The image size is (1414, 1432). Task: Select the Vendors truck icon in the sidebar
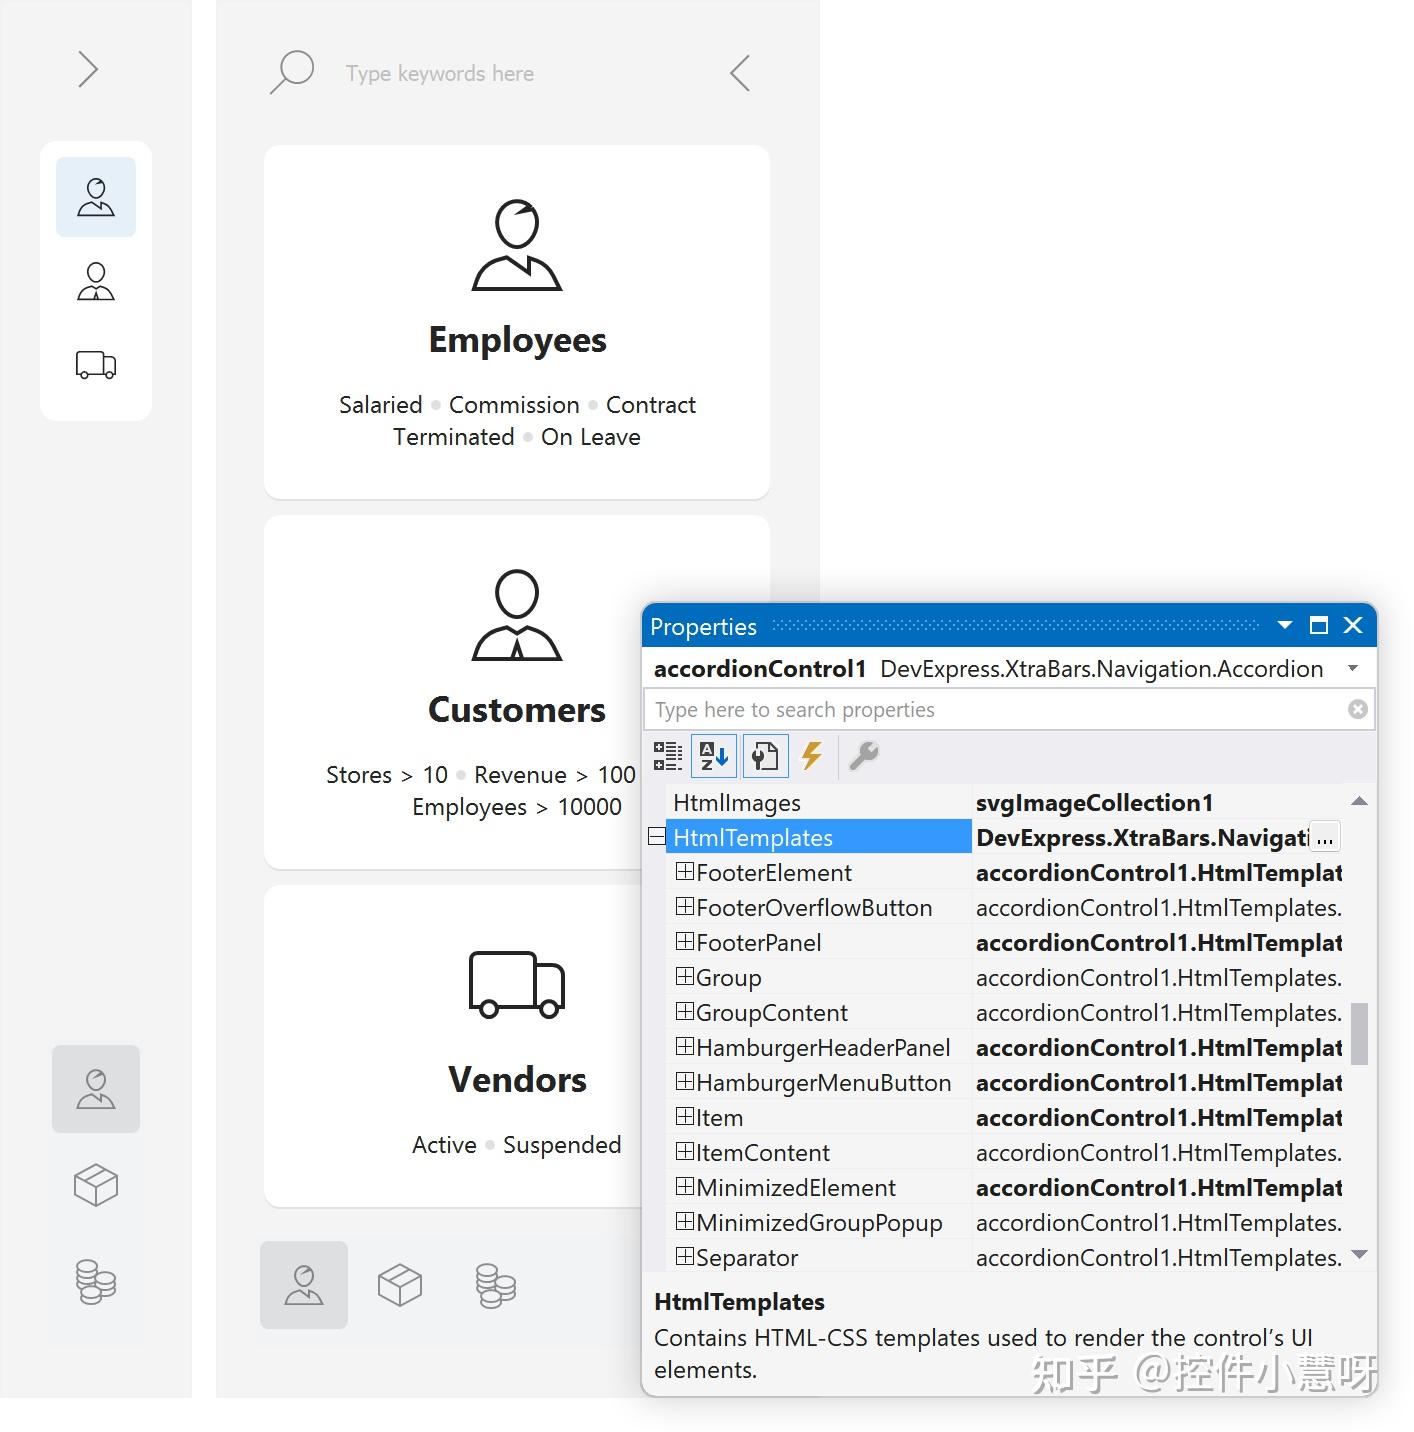(95, 364)
